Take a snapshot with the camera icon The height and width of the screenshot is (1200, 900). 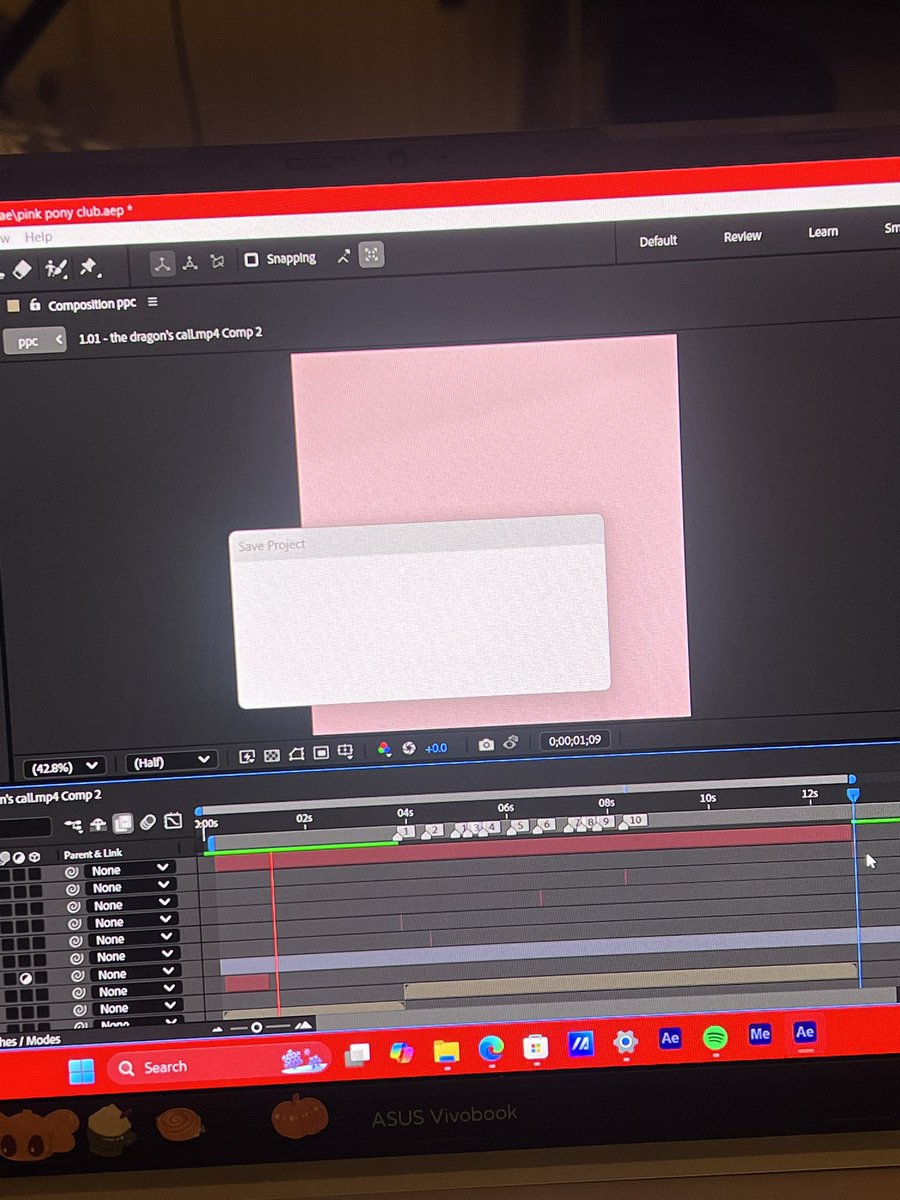pos(486,745)
